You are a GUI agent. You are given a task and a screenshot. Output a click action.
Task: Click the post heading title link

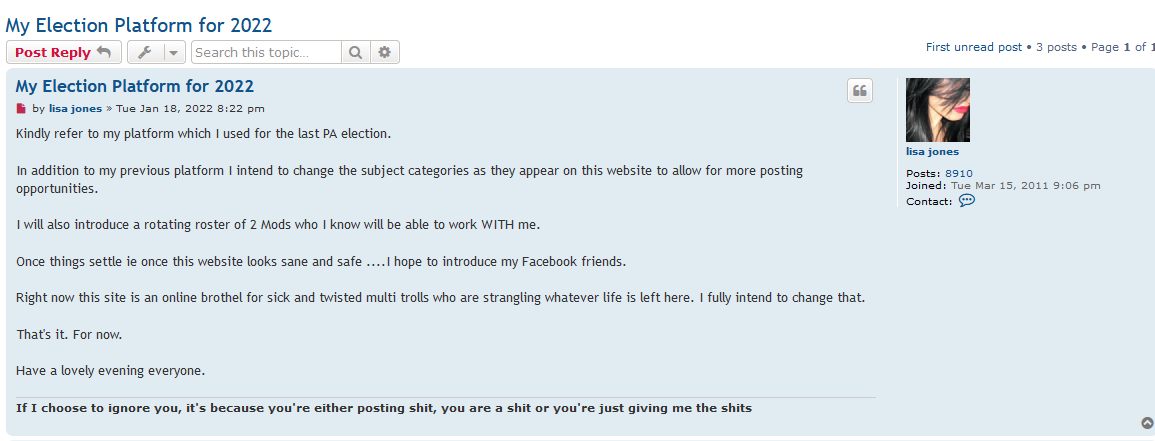135,86
